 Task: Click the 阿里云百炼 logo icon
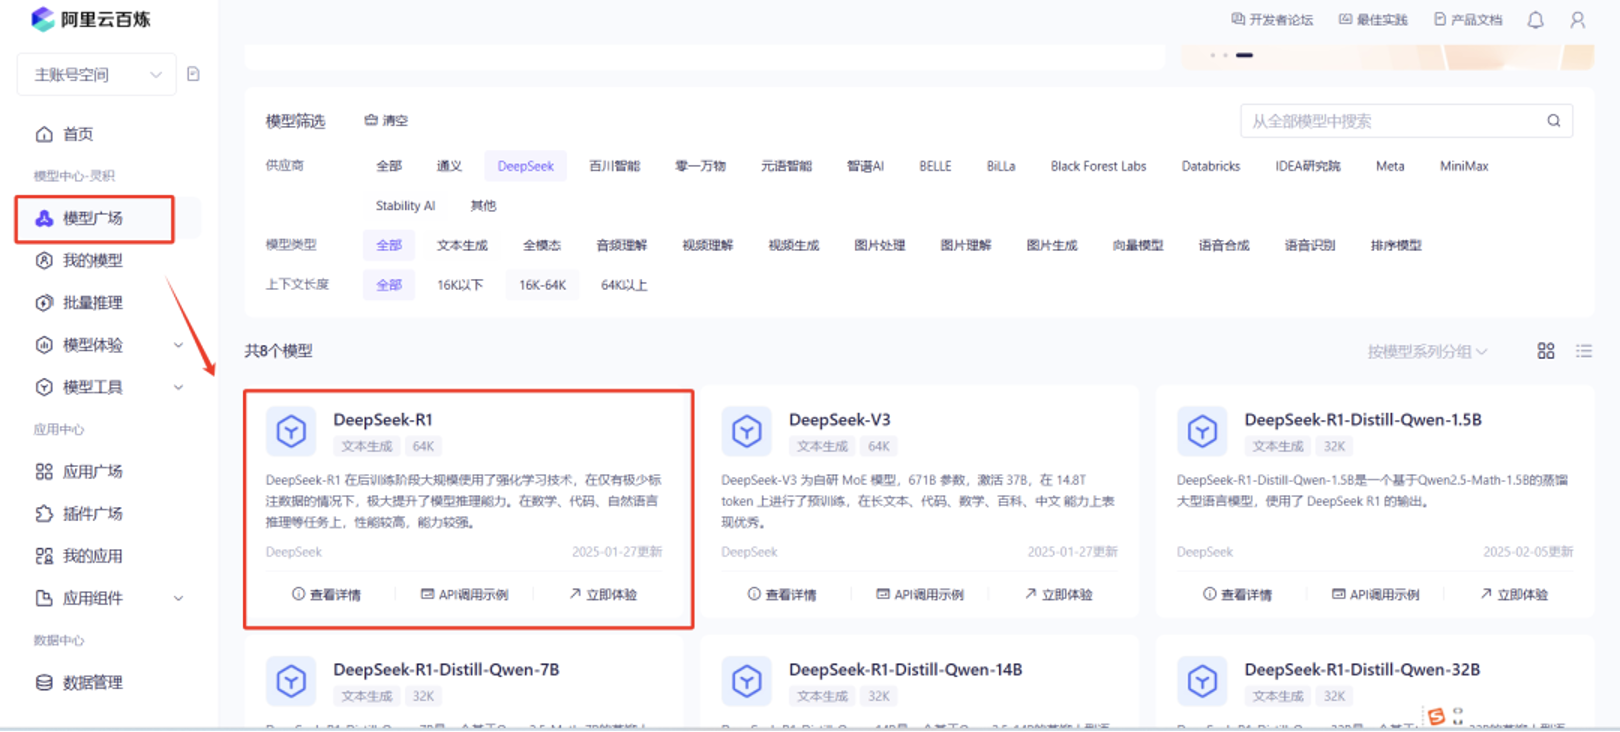coord(42,19)
